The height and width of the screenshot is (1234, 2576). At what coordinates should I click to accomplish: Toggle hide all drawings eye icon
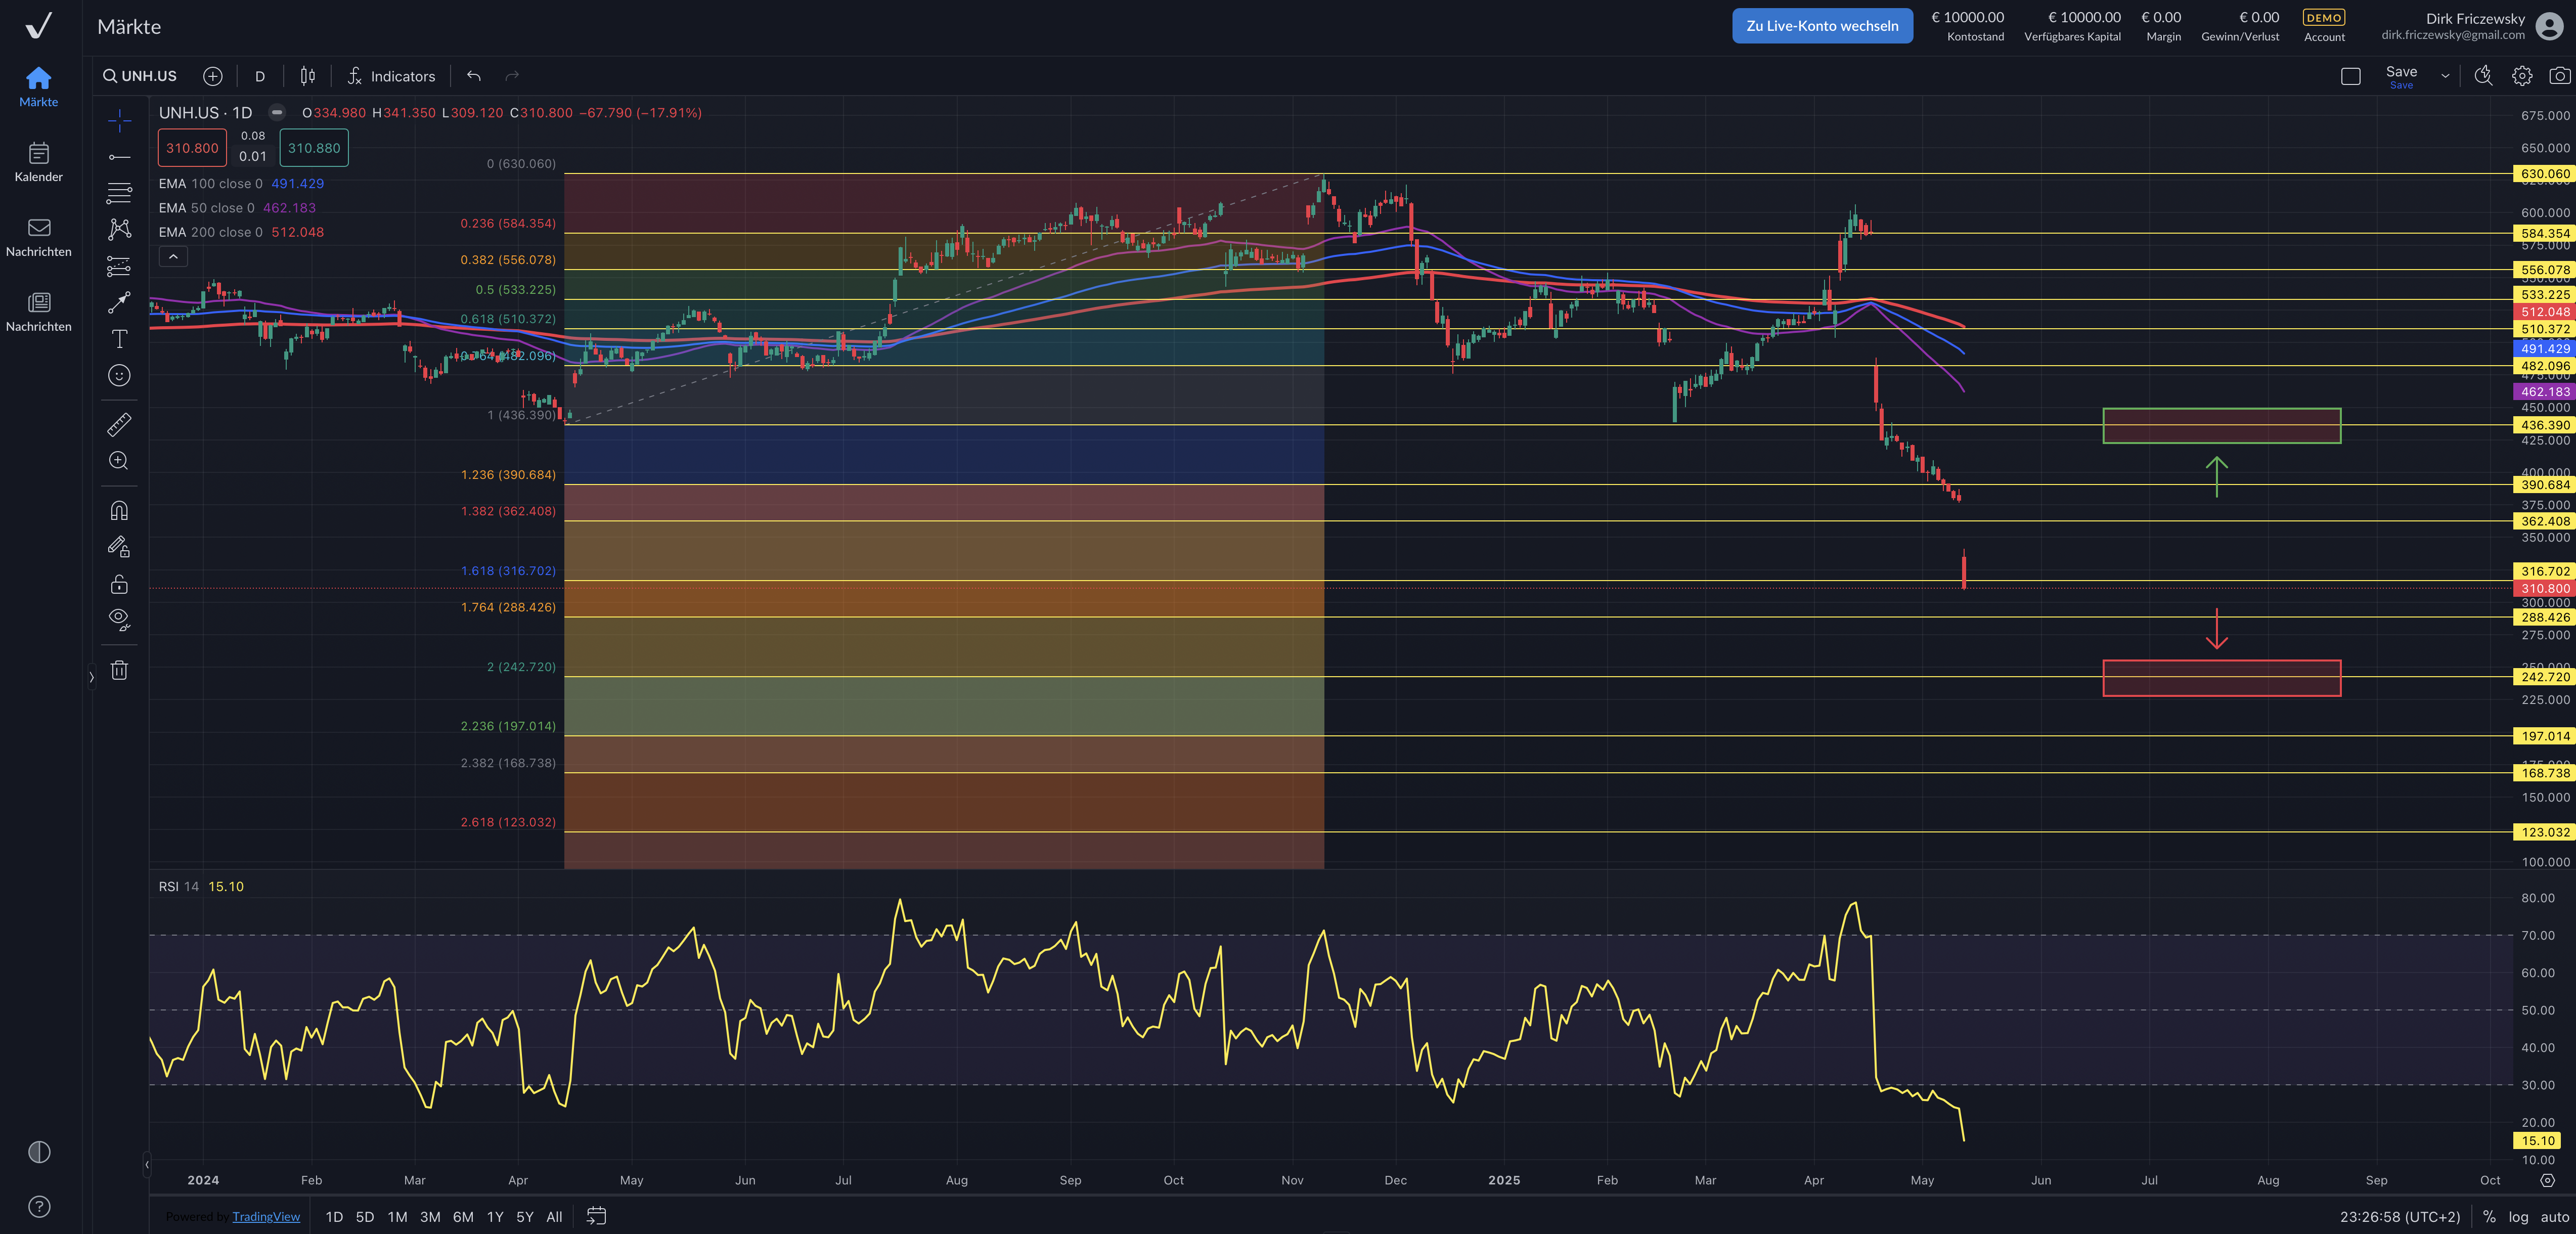(119, 619)
